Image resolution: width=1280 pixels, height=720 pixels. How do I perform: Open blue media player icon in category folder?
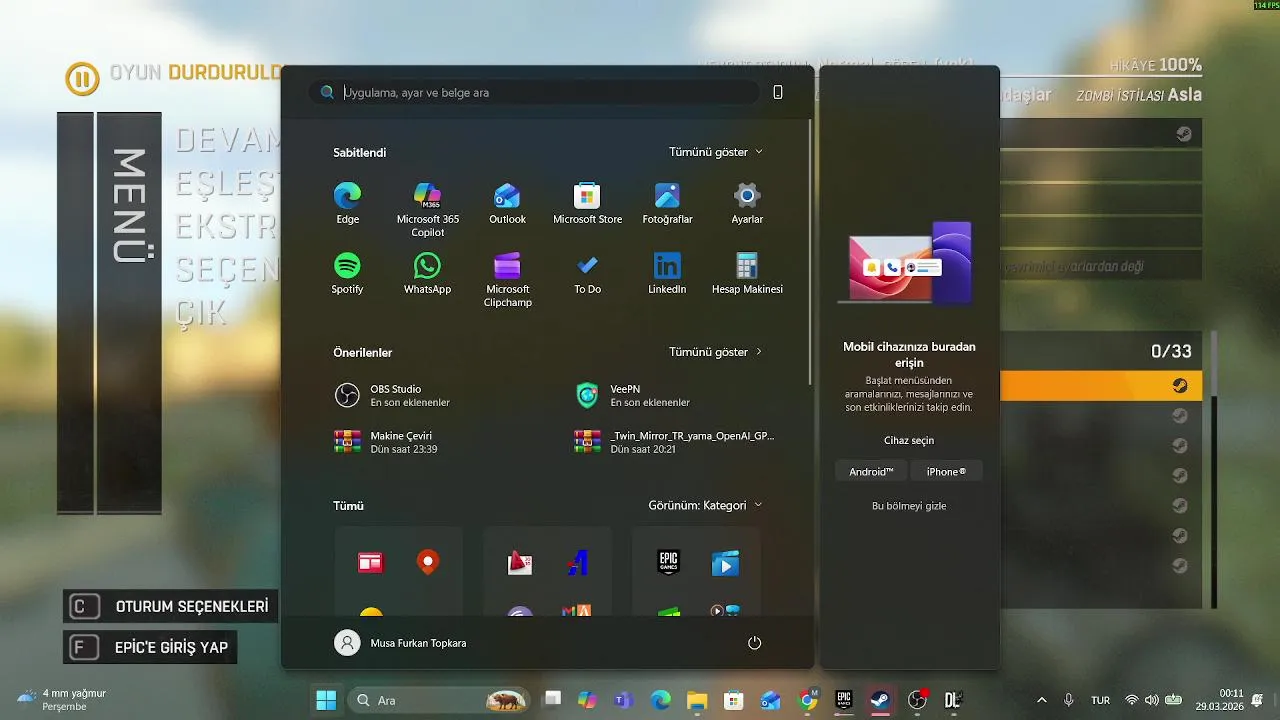point(725,563)
